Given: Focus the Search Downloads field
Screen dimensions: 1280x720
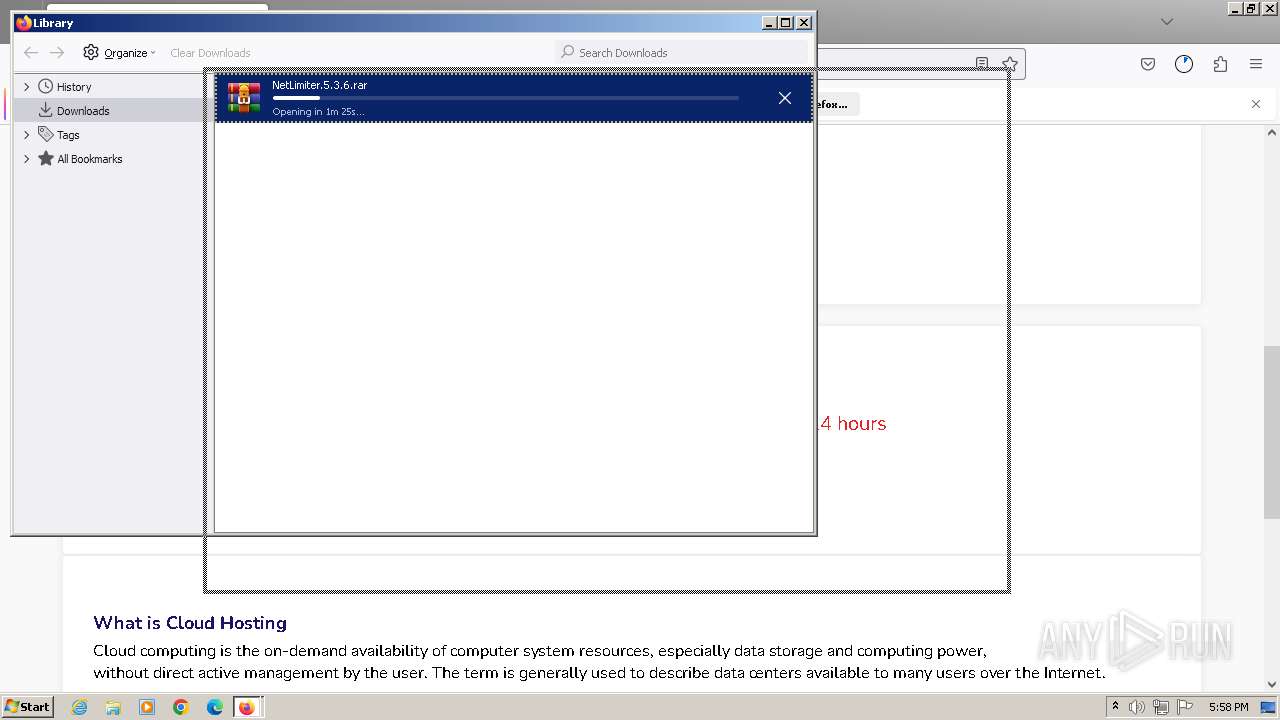Looking at the screenshot, I should tap(682, 52).
